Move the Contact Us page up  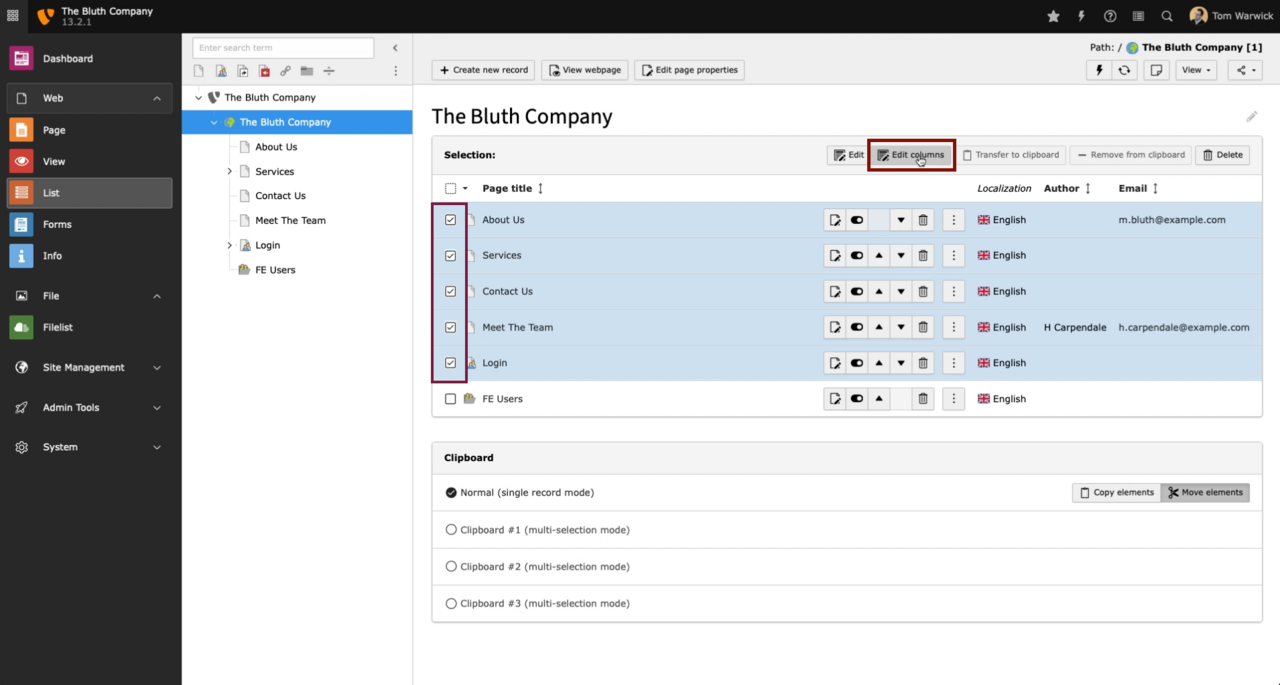879,292
